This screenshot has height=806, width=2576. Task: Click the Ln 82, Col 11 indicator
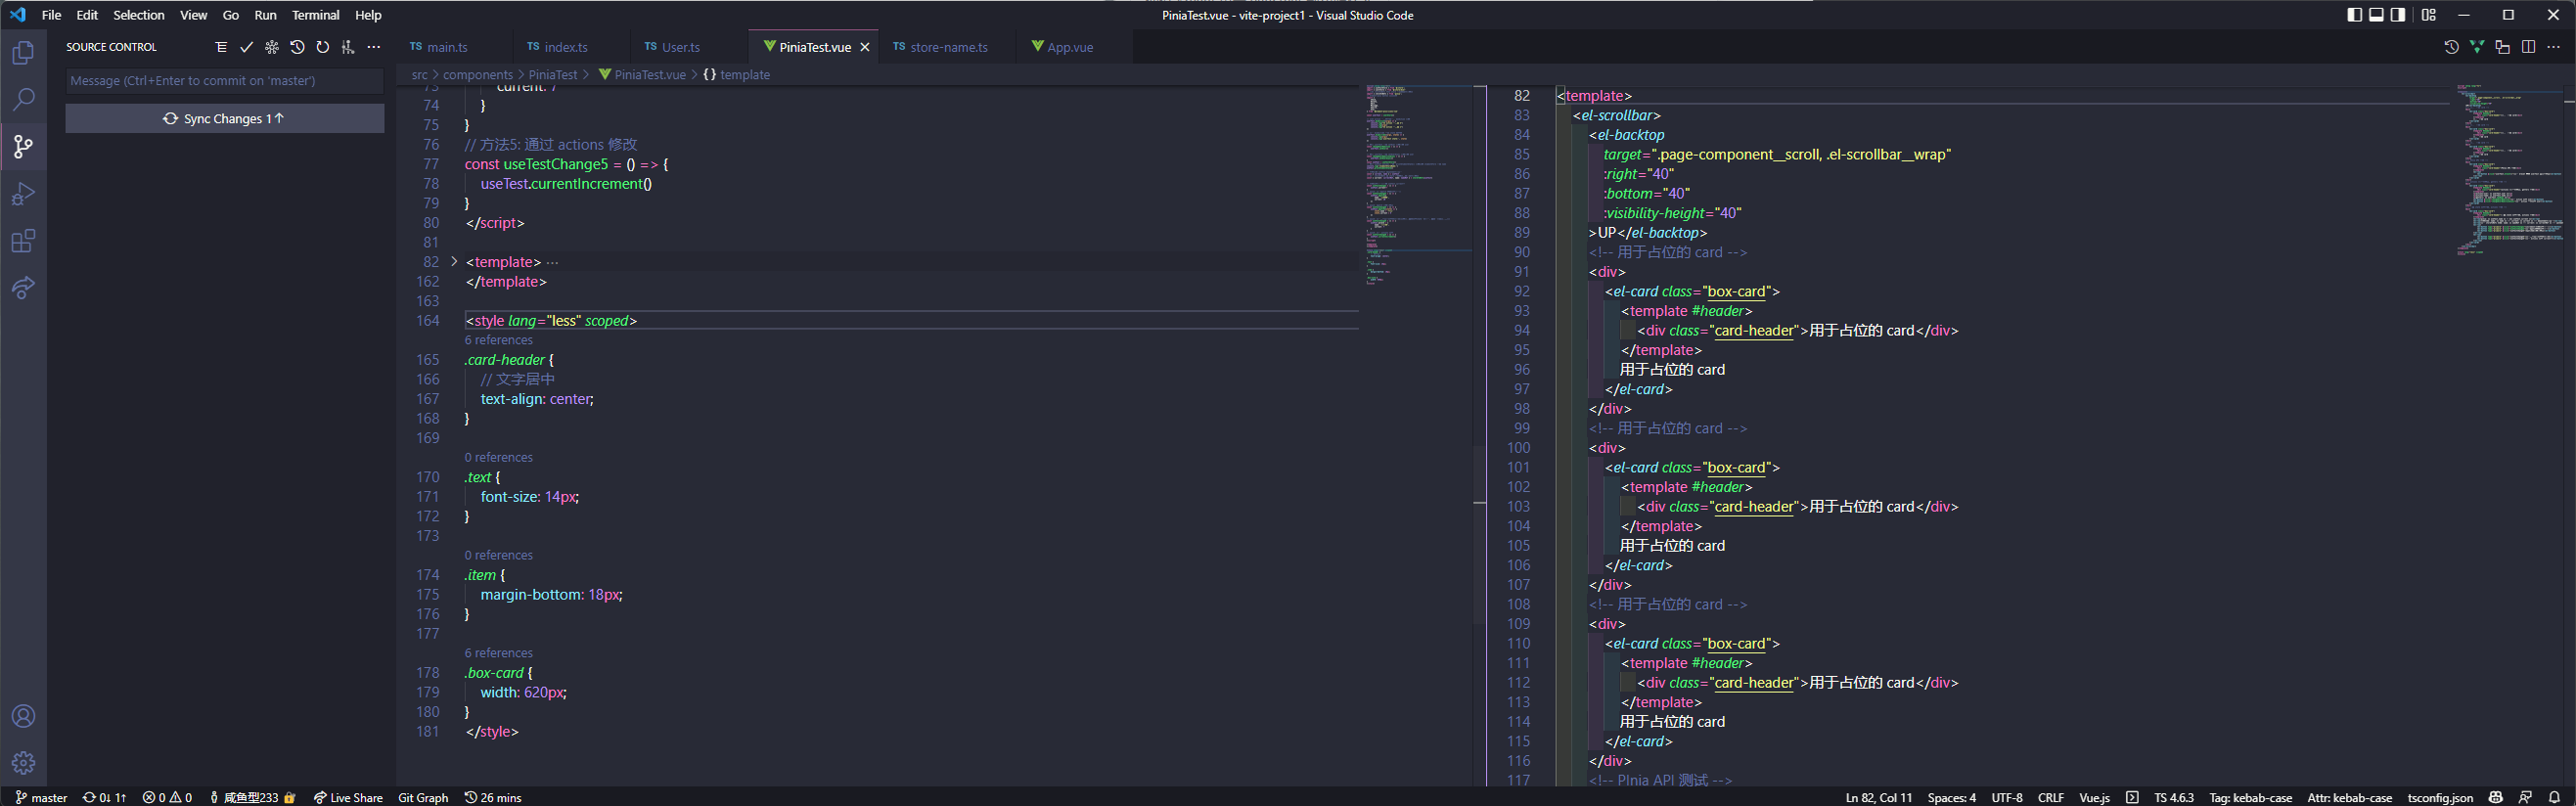pyautogui.click(x=1879, y=797)
